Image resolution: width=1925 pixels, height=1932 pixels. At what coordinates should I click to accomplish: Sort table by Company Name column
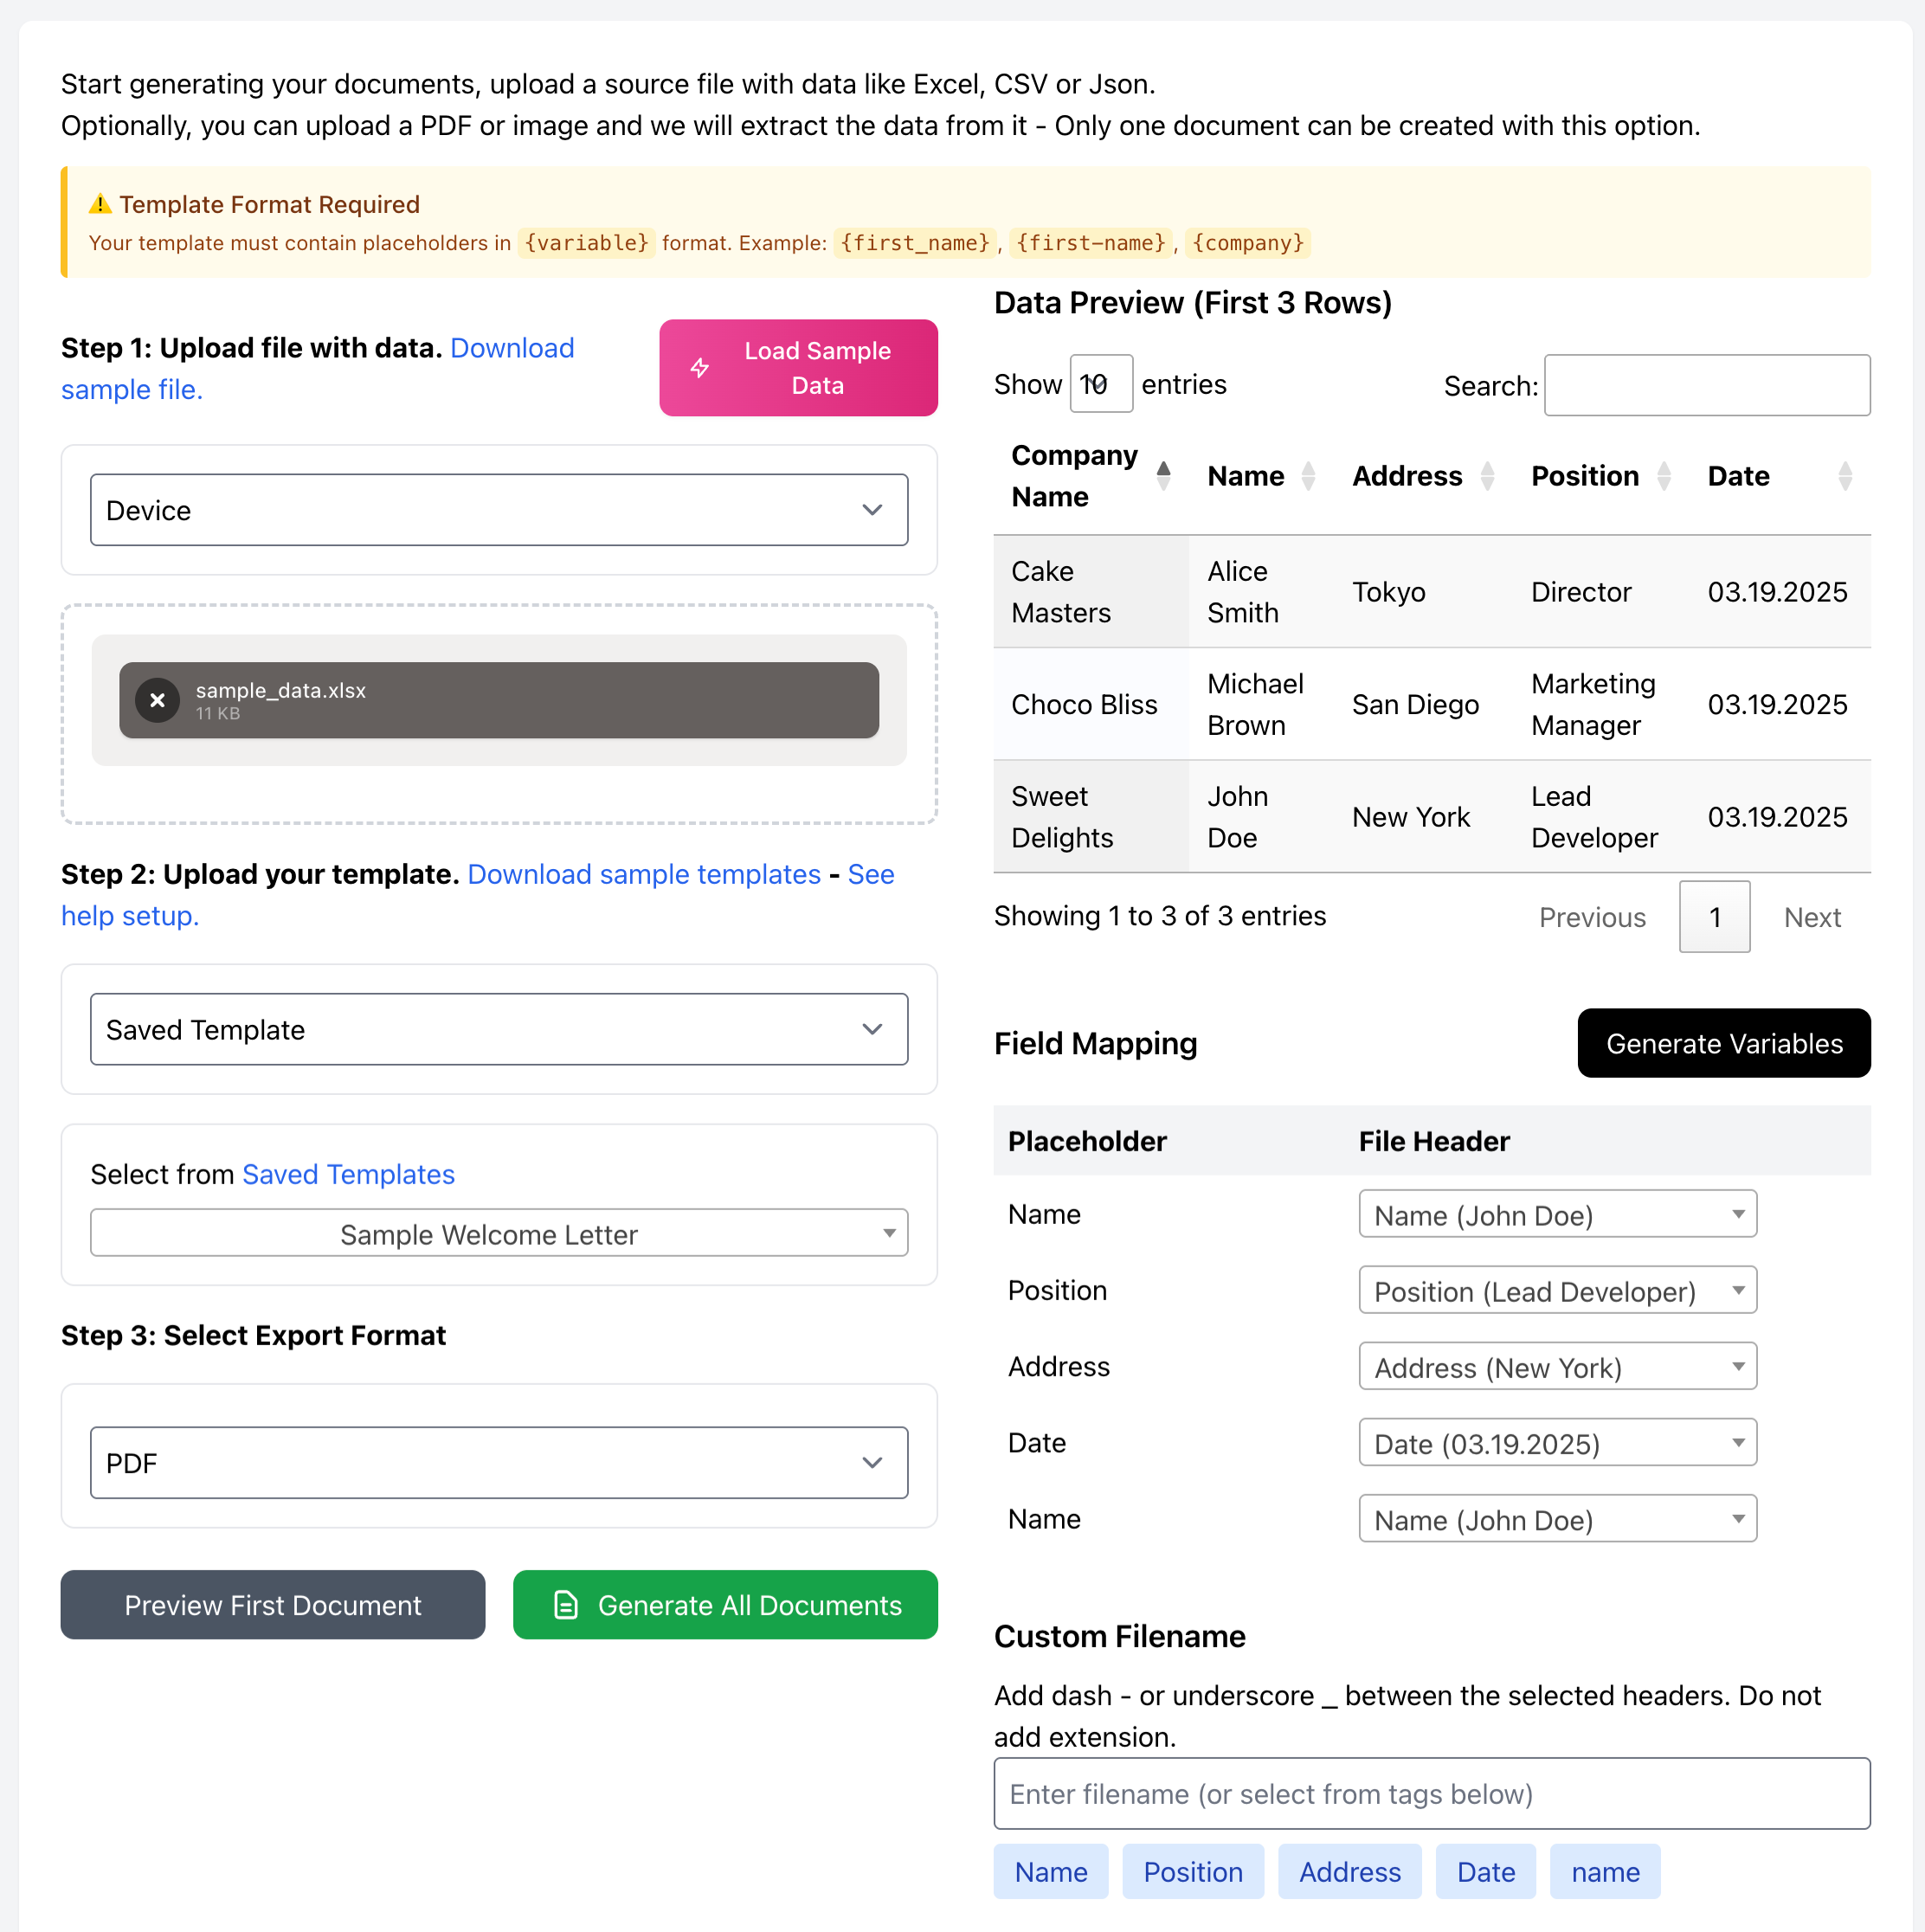click(x=1163, y=476)
